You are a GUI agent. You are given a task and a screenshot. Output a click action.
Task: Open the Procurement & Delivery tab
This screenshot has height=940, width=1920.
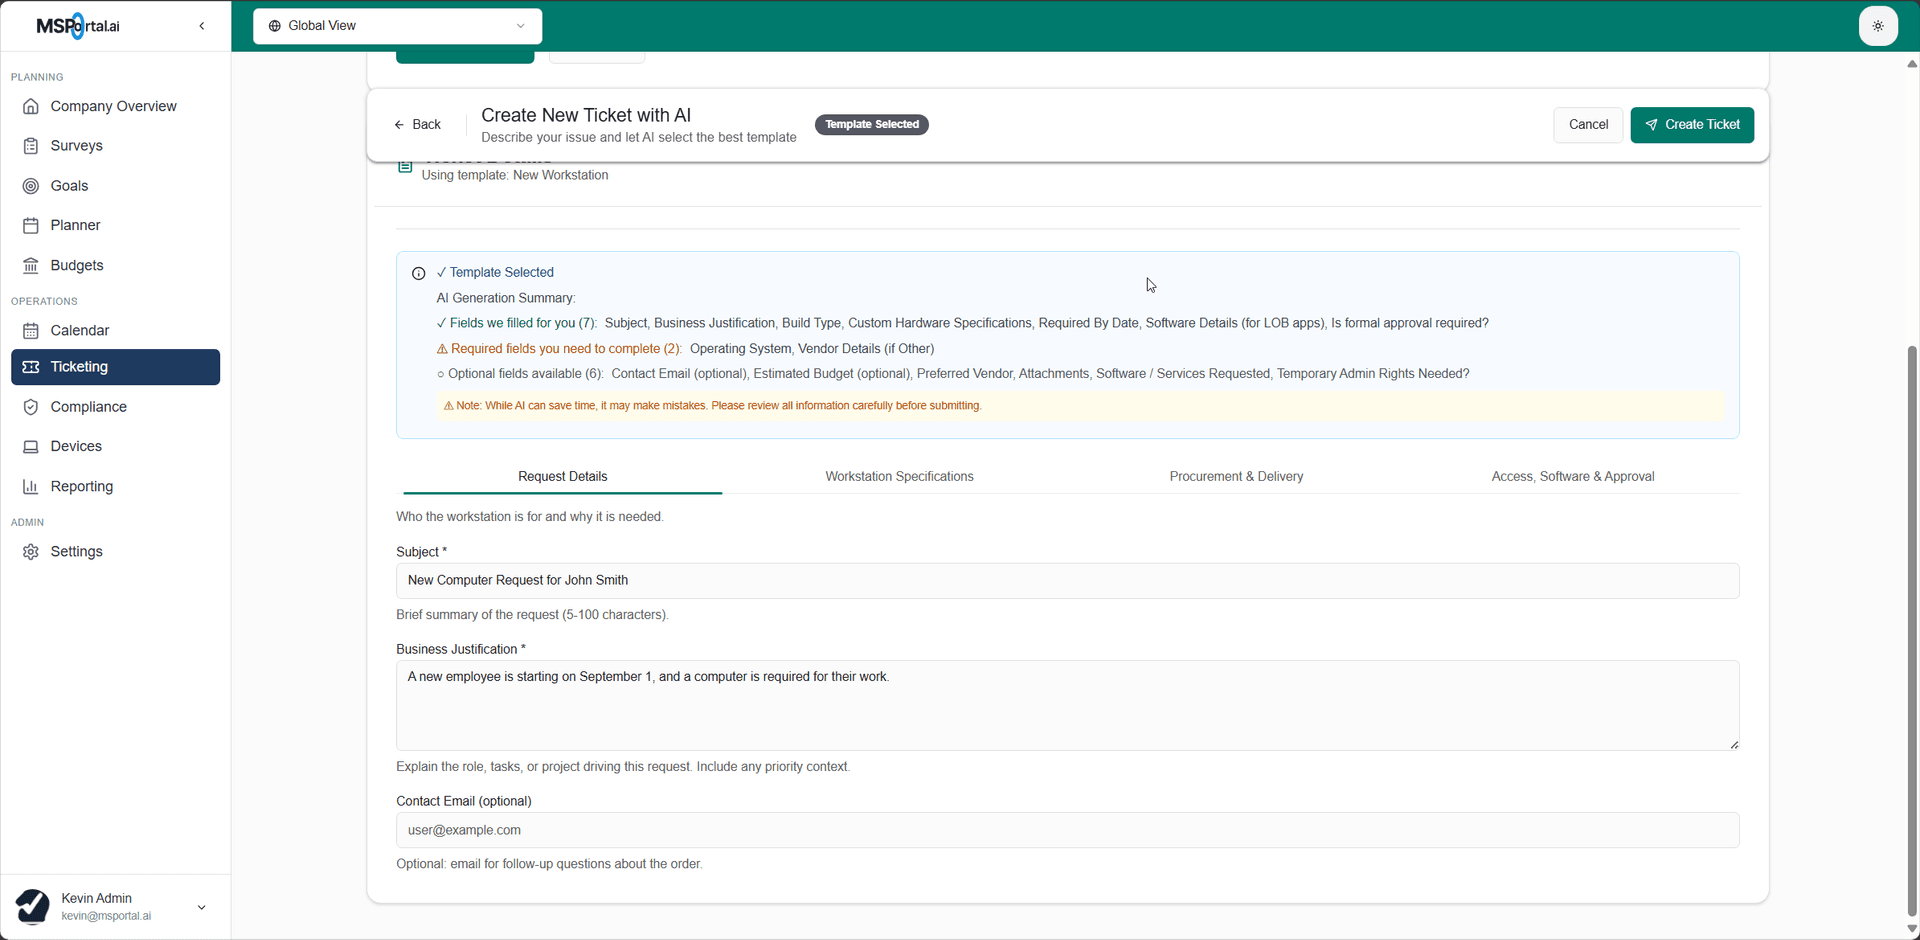pyautogui.click(x=1236, y=477)
